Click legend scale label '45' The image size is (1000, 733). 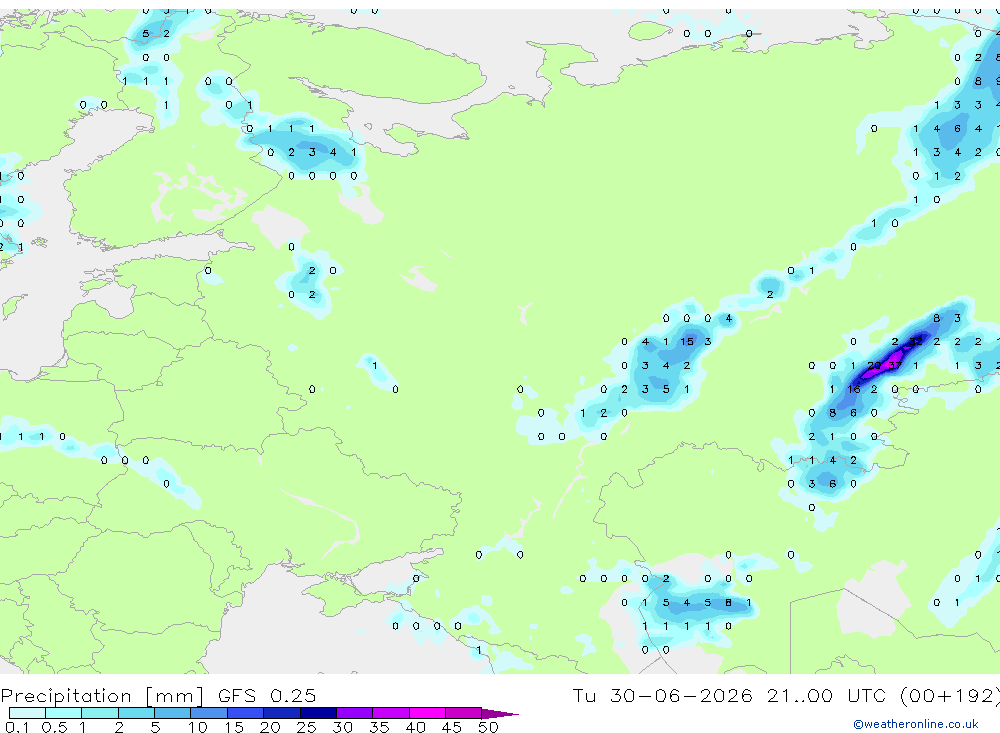pos(452,727)
